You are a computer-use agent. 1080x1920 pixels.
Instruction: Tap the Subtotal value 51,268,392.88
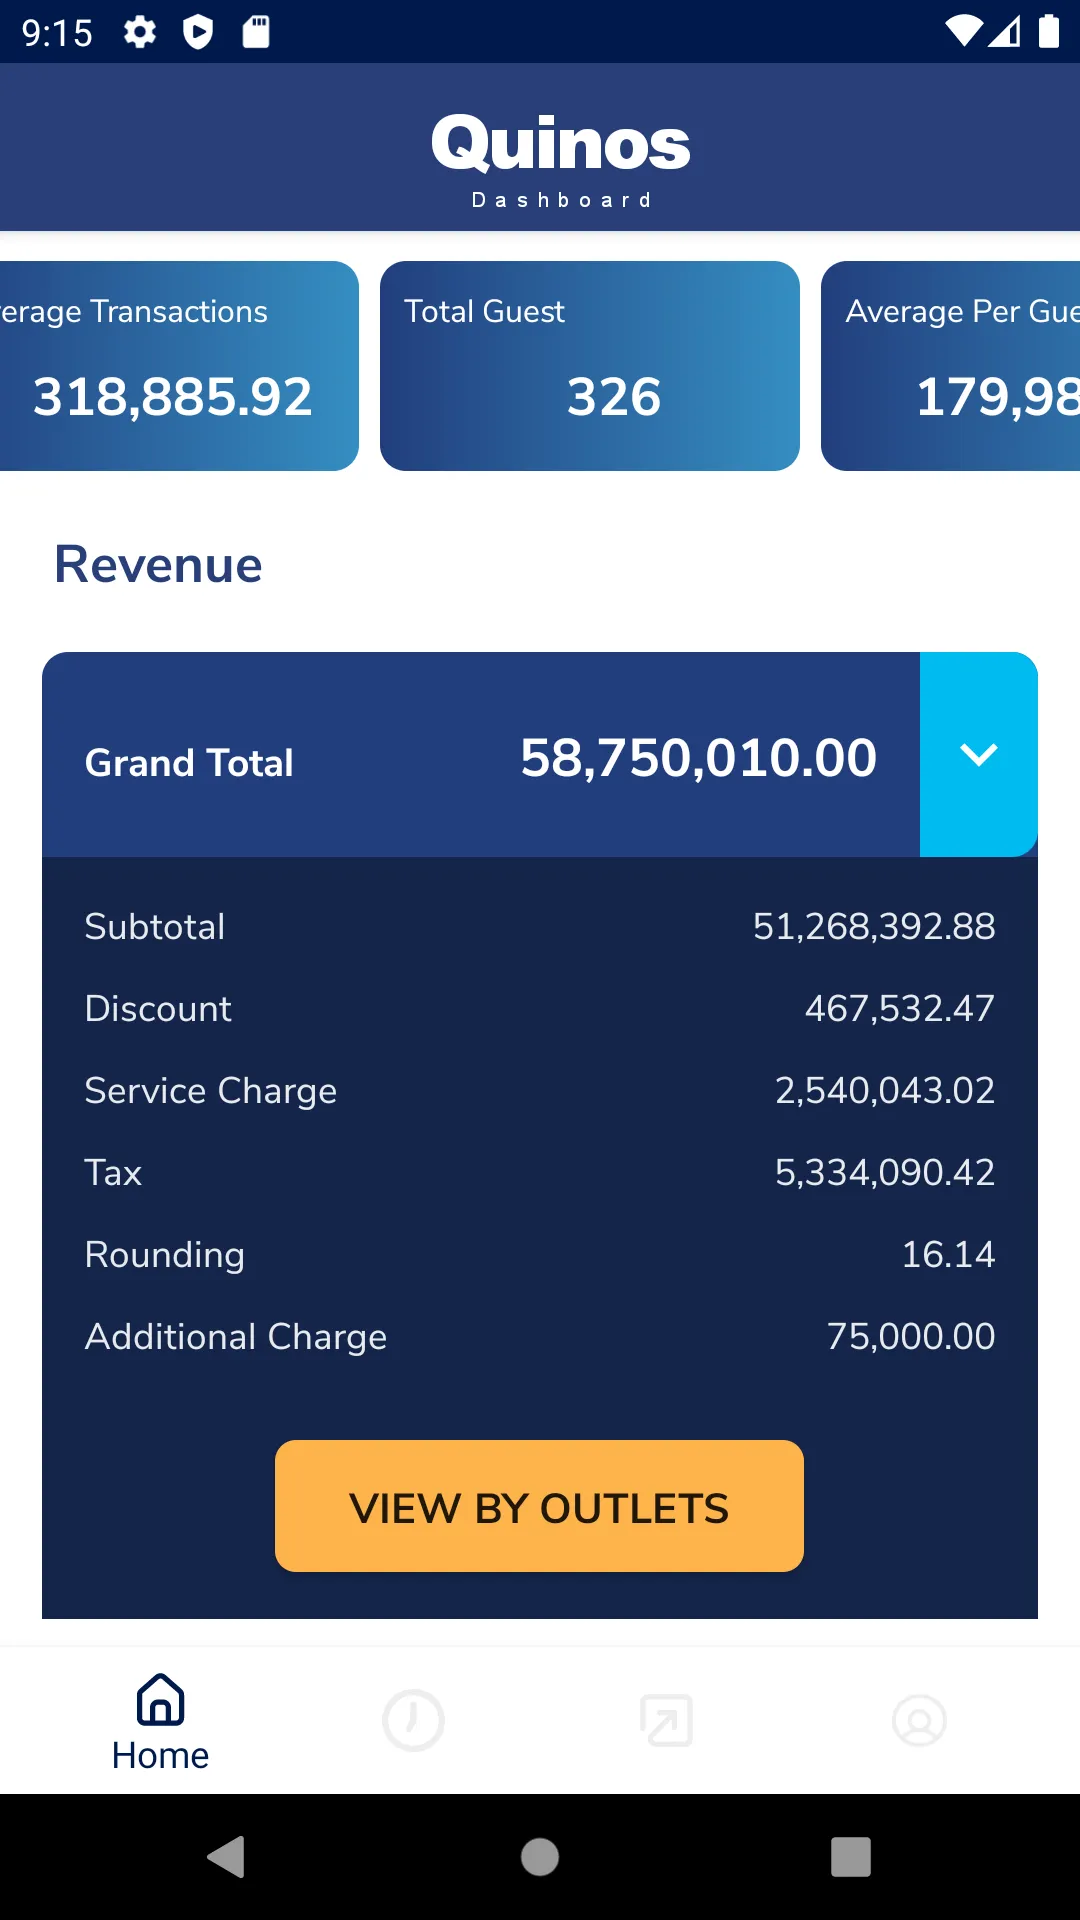[x=874, y=926]
